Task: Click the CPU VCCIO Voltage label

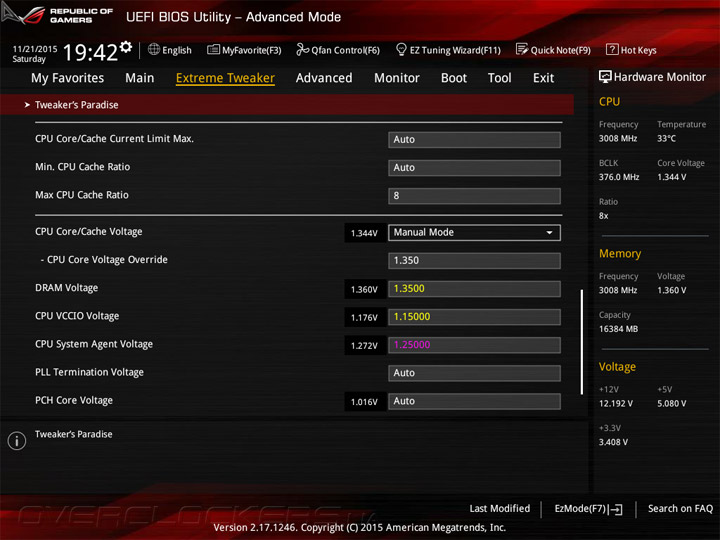Action: [x=77, y=316]
